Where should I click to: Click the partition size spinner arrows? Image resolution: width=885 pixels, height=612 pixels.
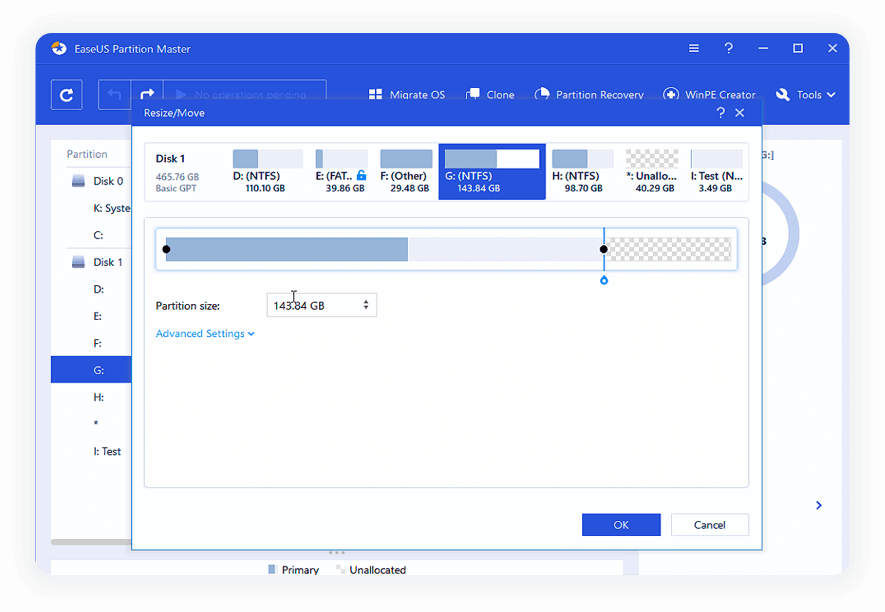[x=366, y=305]
